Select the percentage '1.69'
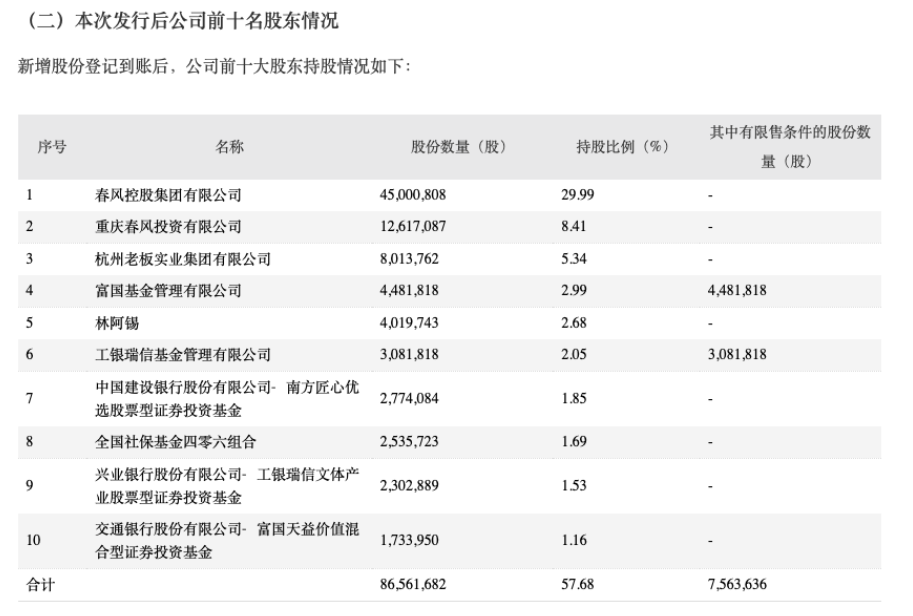The height and width of the screenshot is (616, 913). pos(574,442)
